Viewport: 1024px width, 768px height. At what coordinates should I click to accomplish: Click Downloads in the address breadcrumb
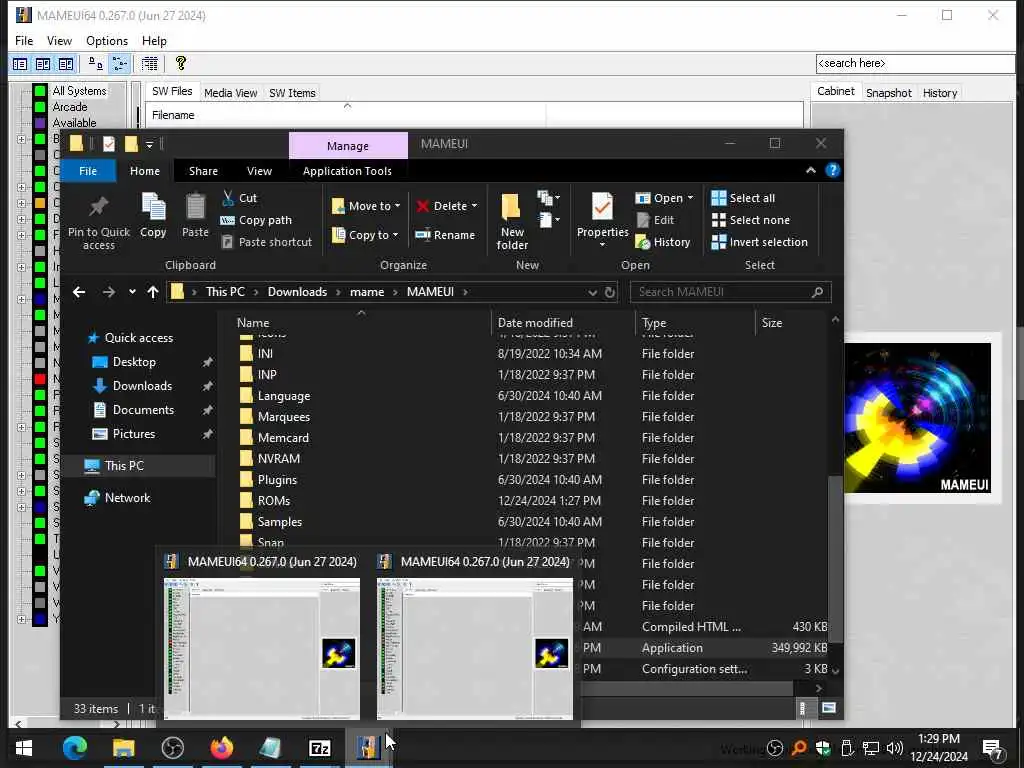[297, 292]
